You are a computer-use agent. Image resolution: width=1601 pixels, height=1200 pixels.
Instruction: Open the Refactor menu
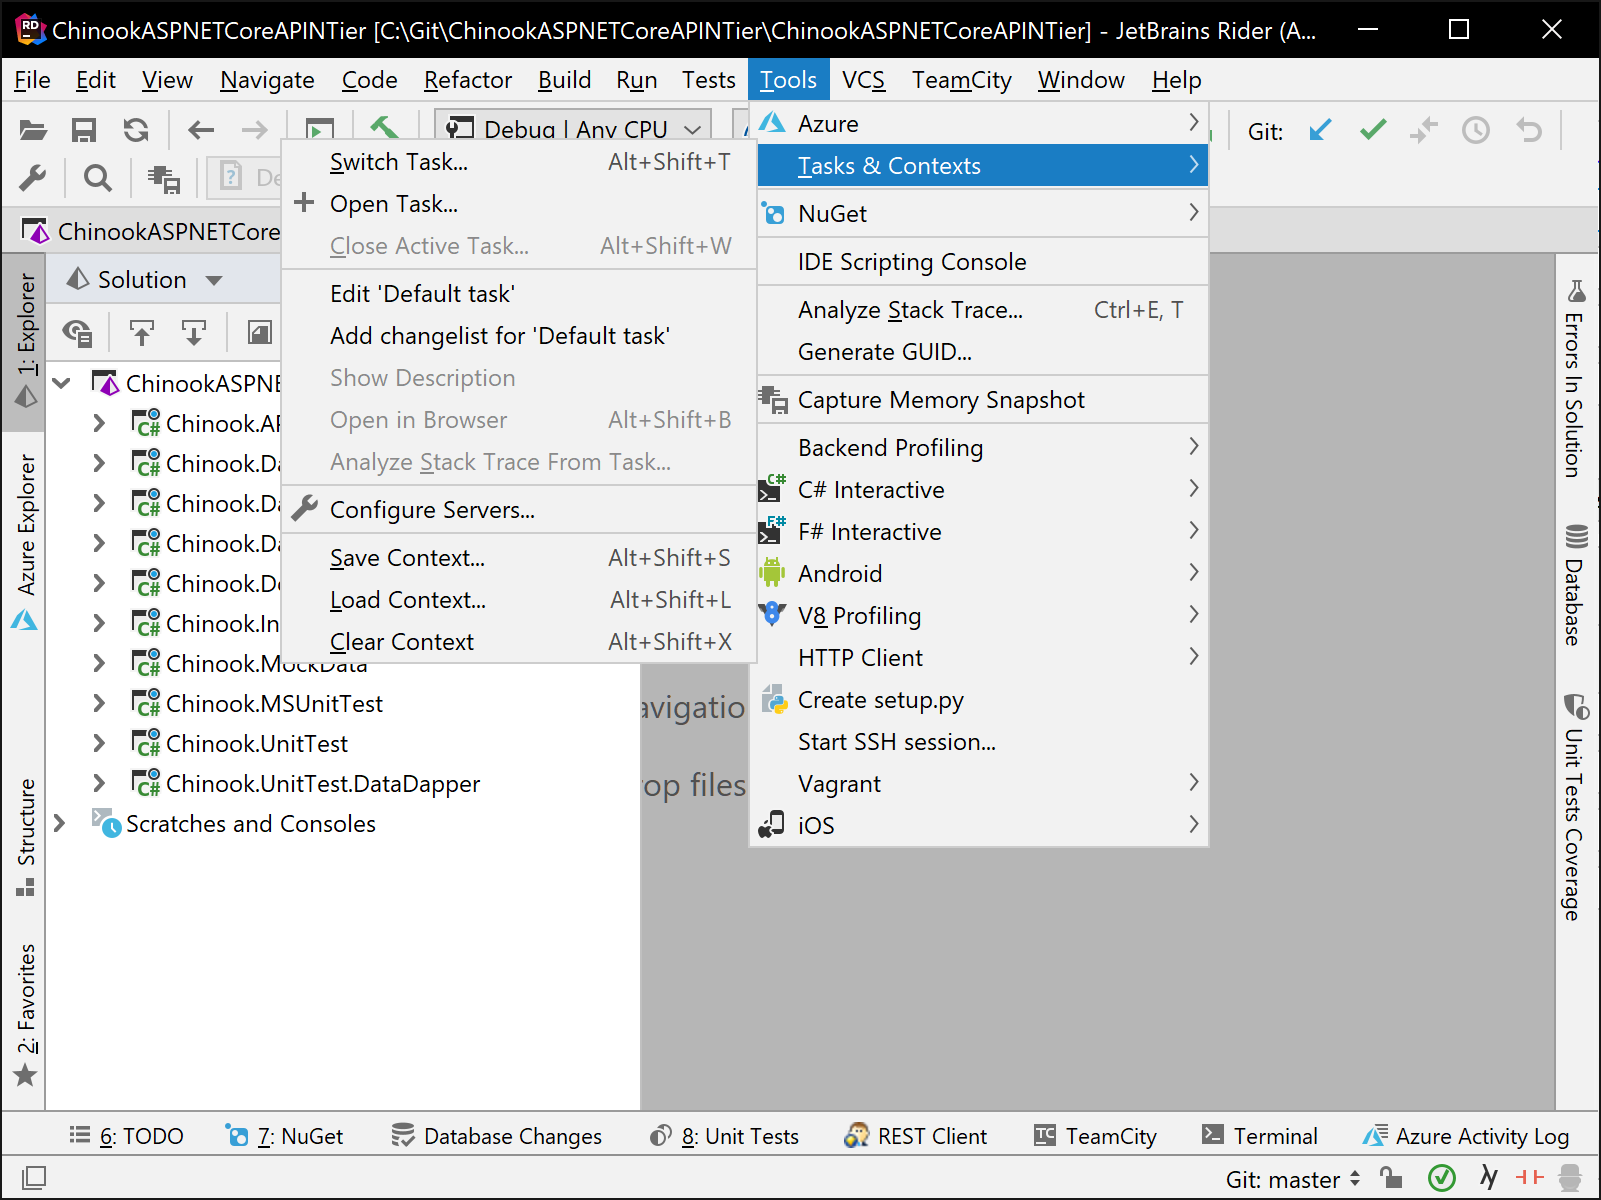point(467,80)
